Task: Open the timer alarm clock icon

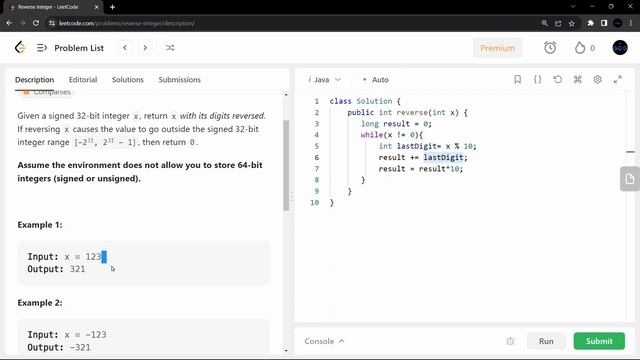Action: click(x=550, y=48)
